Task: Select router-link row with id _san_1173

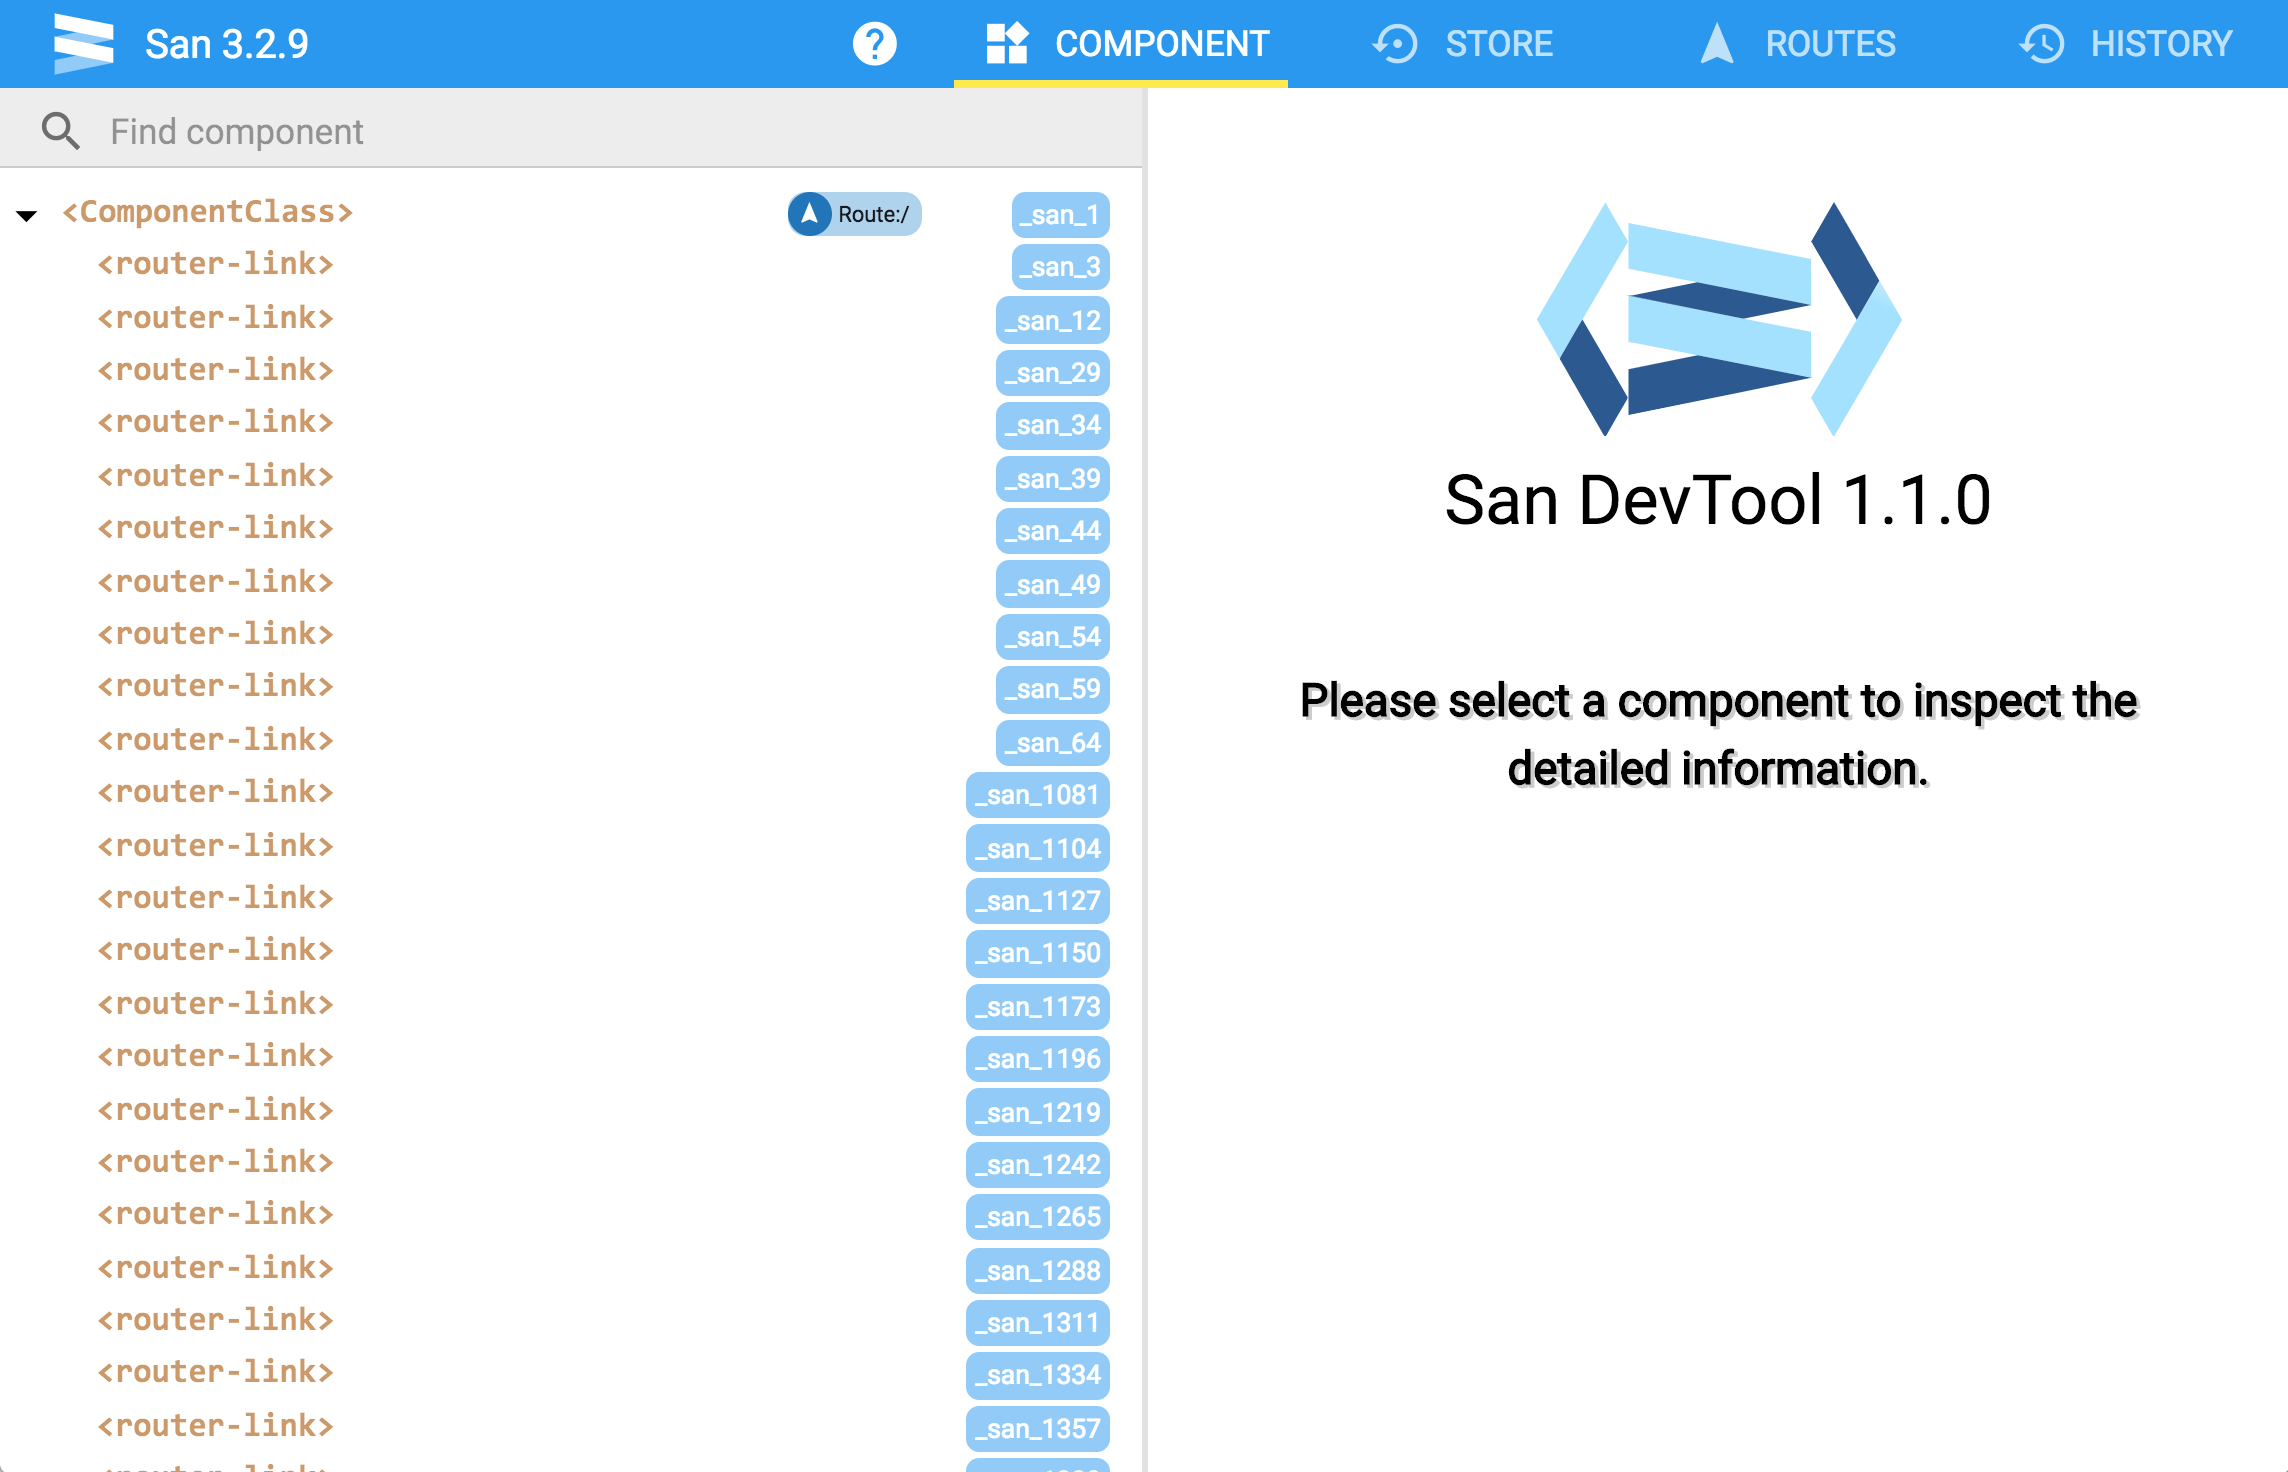Action: click(570, 1005)
